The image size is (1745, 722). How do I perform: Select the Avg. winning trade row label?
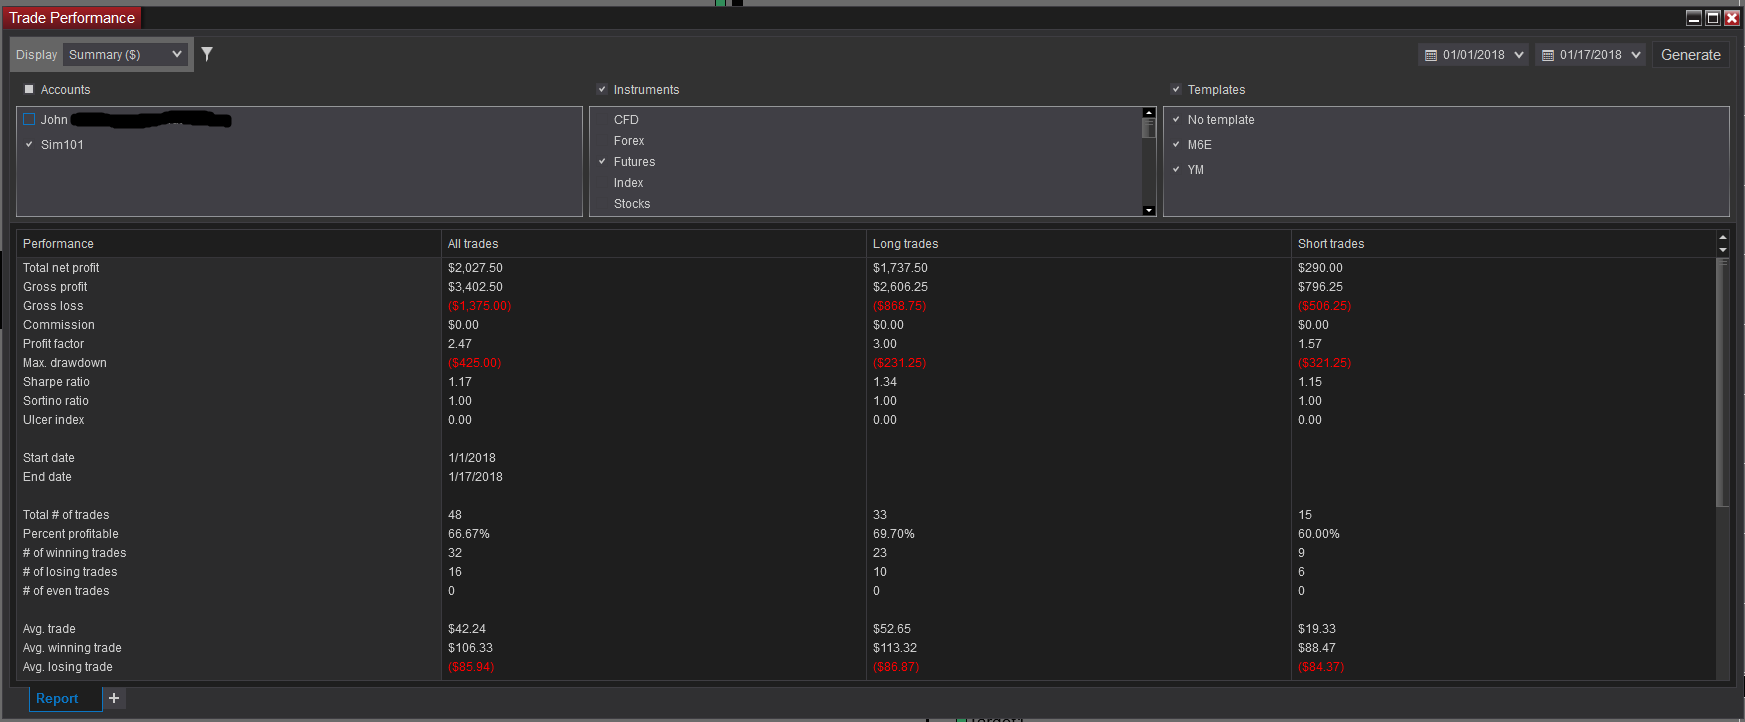click(x=72, y=648)
